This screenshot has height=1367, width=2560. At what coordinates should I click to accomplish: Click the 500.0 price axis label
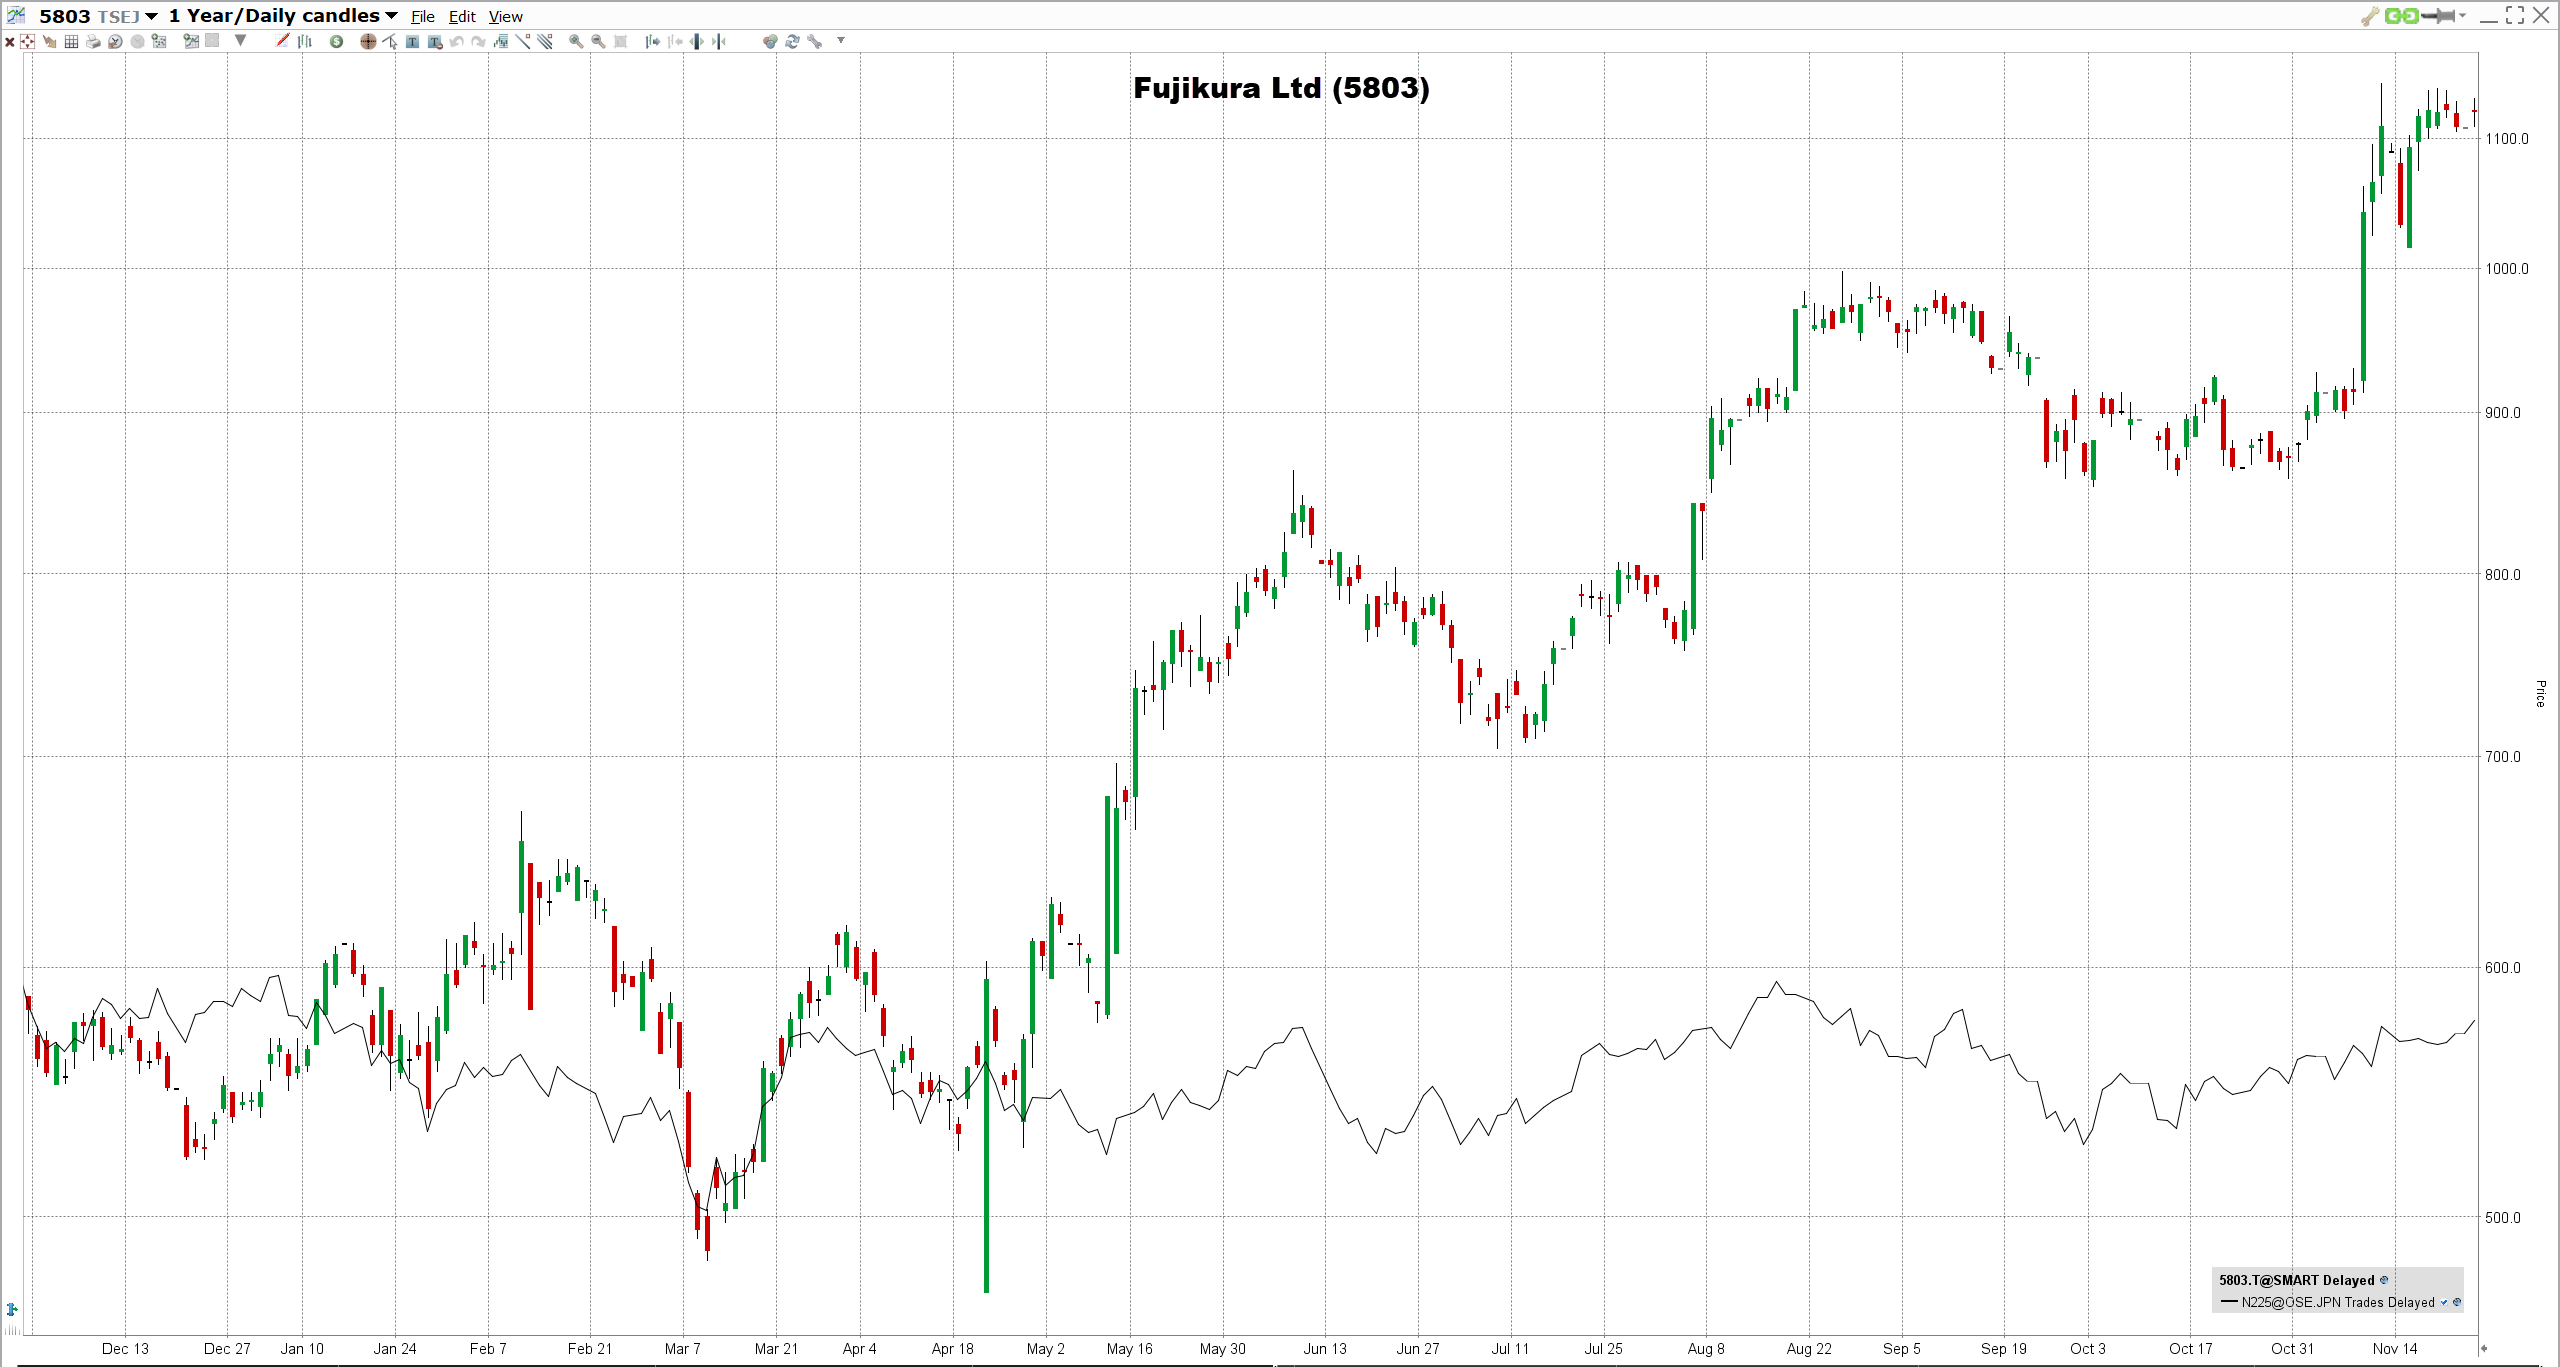(x=2503, y=1217)
